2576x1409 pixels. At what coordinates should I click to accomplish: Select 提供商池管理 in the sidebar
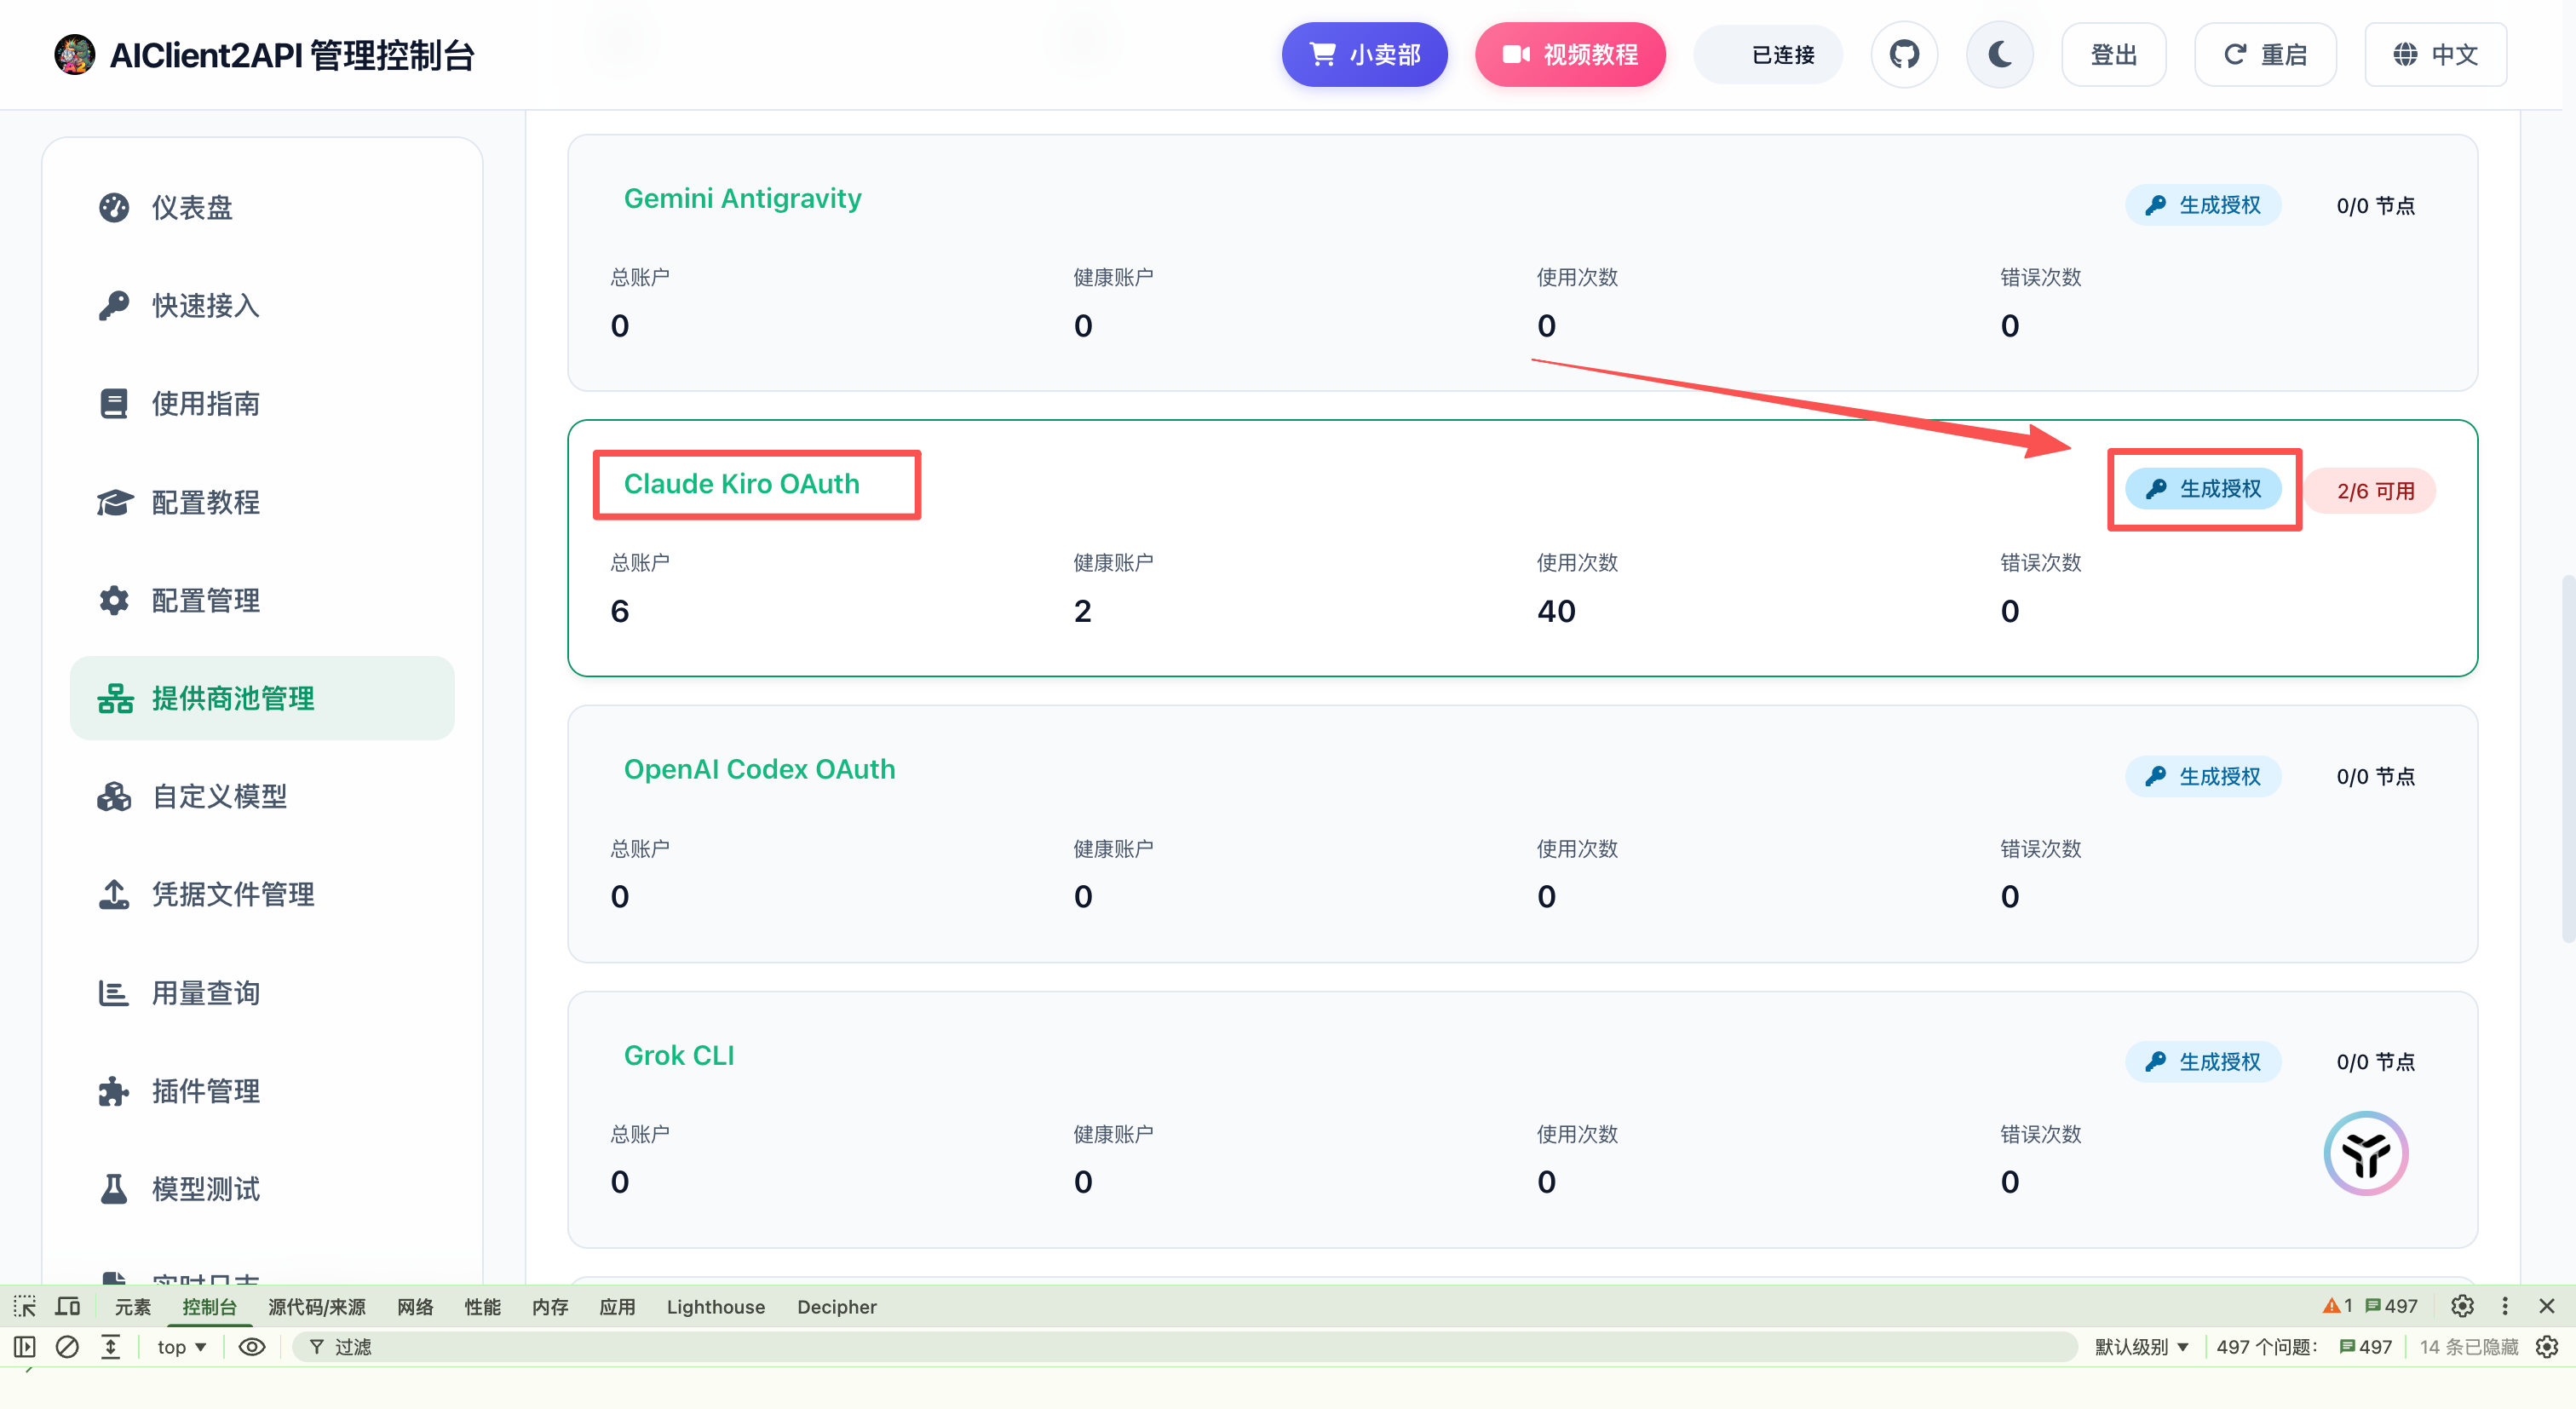[x=262, y=698]
